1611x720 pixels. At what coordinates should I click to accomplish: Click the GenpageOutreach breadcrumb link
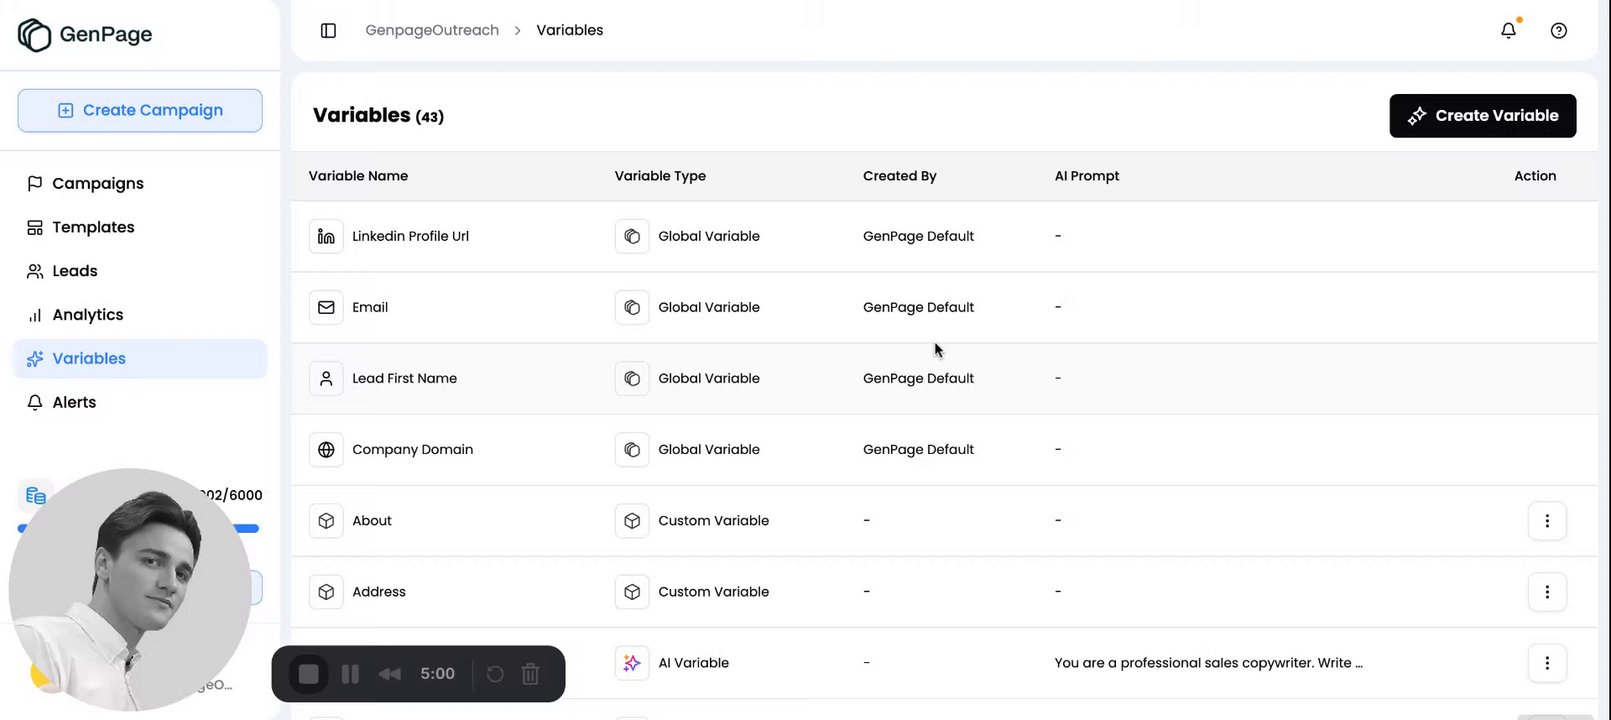tap(432, 31)
